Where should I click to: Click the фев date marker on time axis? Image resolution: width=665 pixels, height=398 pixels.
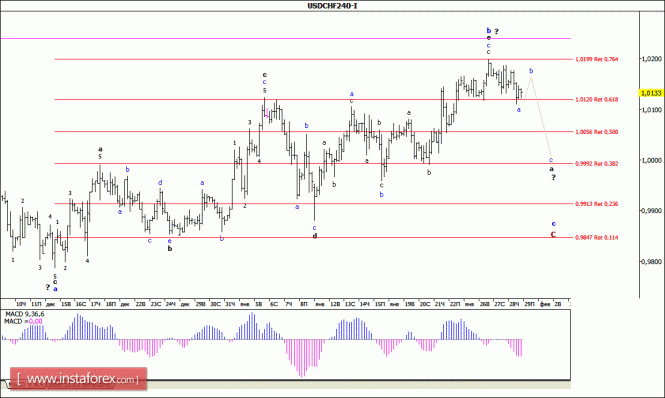point(545,304)
